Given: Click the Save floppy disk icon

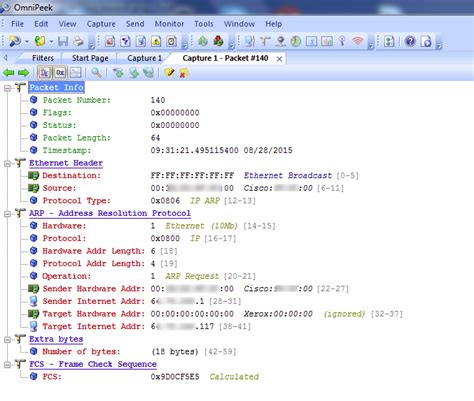Looking at the screenshot, I should tap(63, 41).
